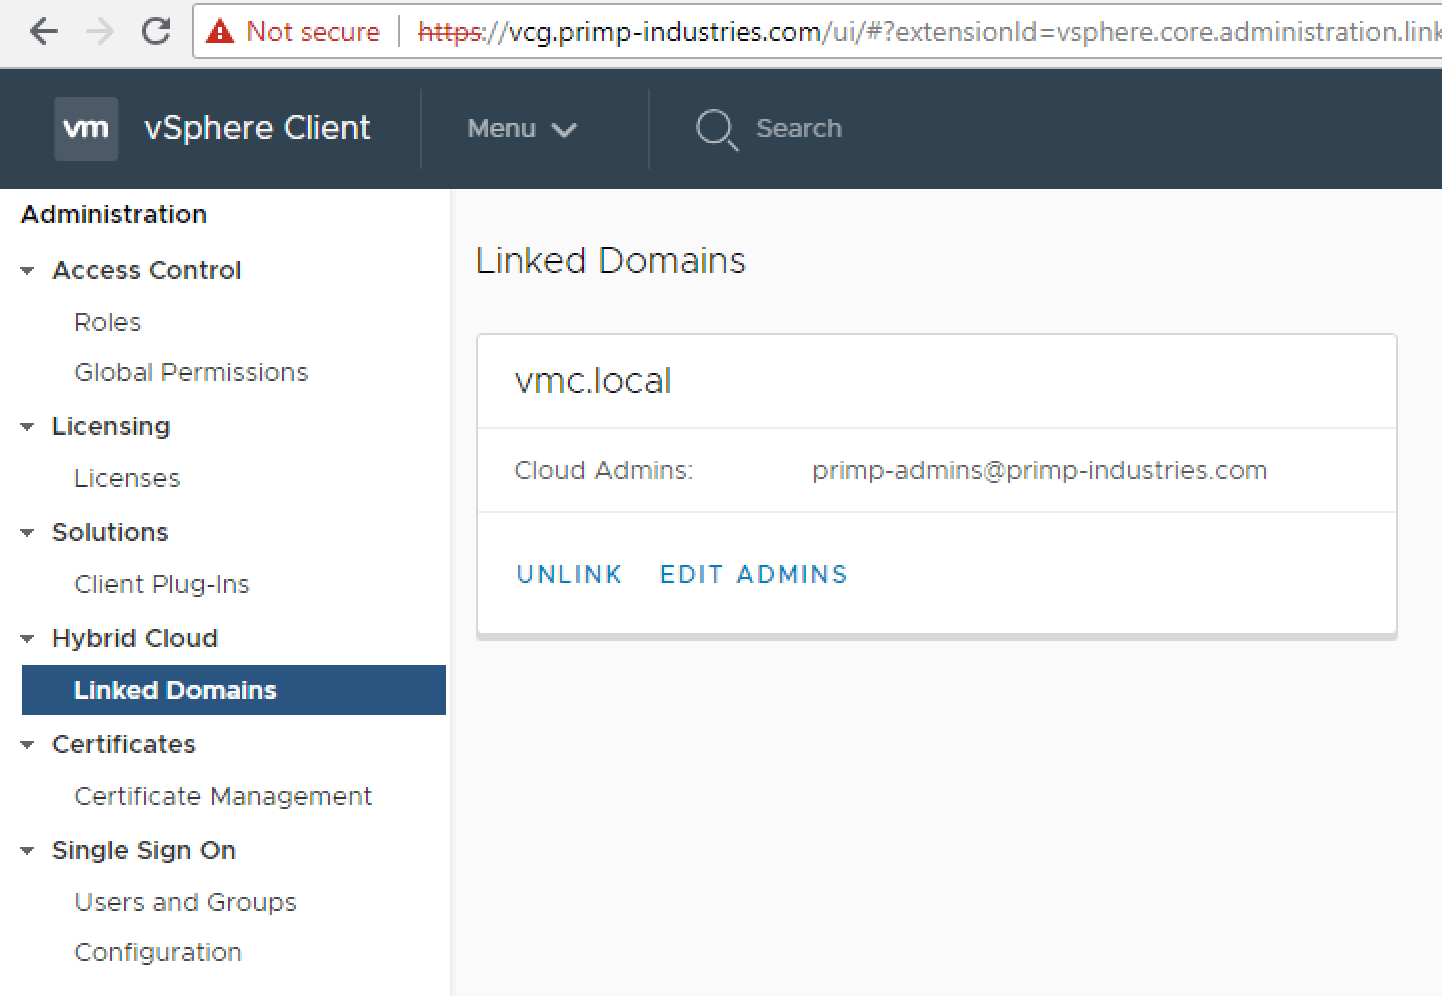Screen dimensions: 1442x996
Task: Open Users and Groups
Action: click(x=186, y=902)
